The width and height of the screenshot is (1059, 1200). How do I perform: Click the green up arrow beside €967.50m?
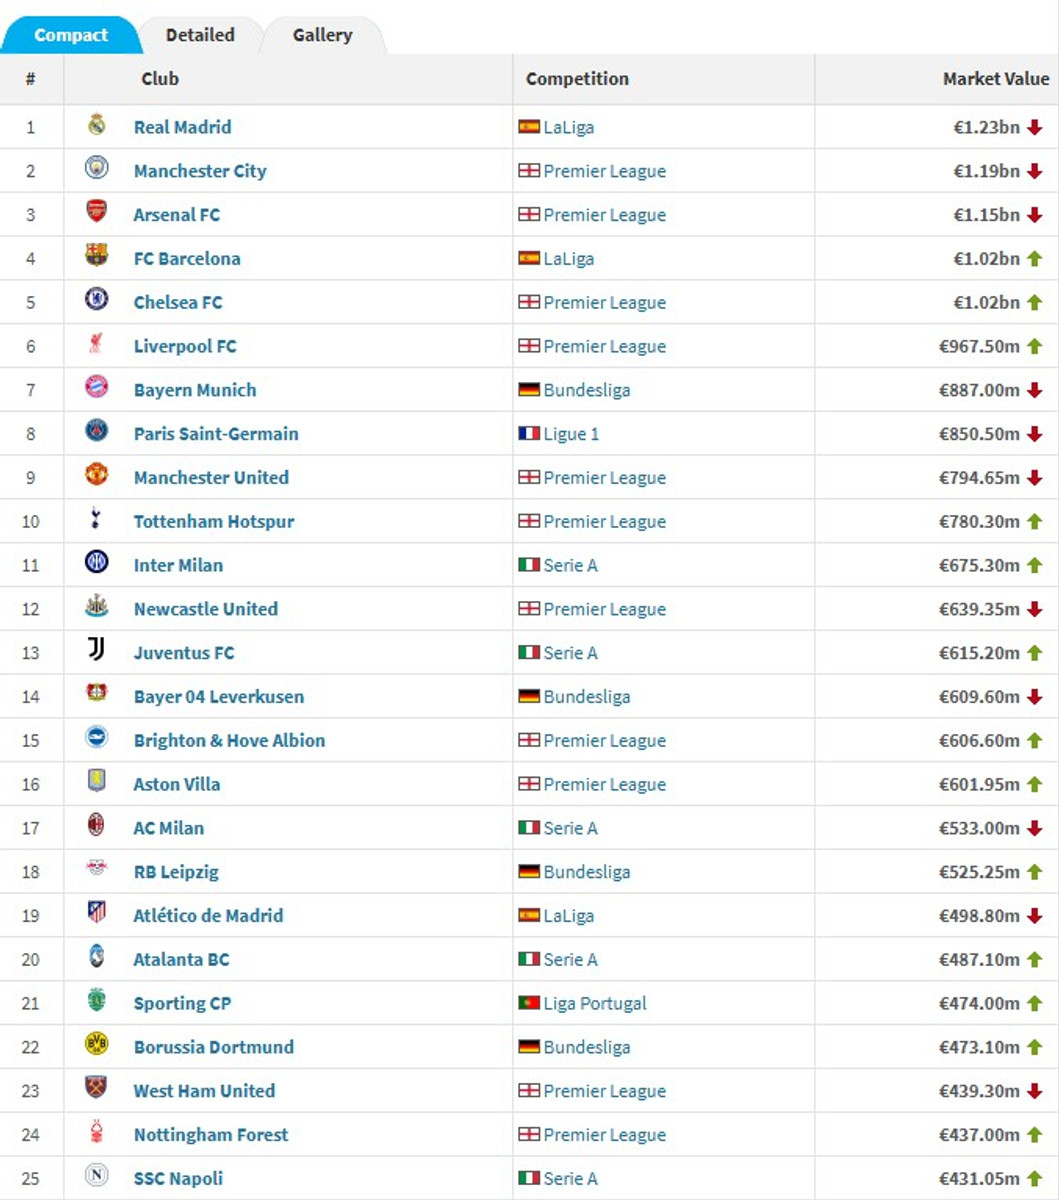(1035, 347)
